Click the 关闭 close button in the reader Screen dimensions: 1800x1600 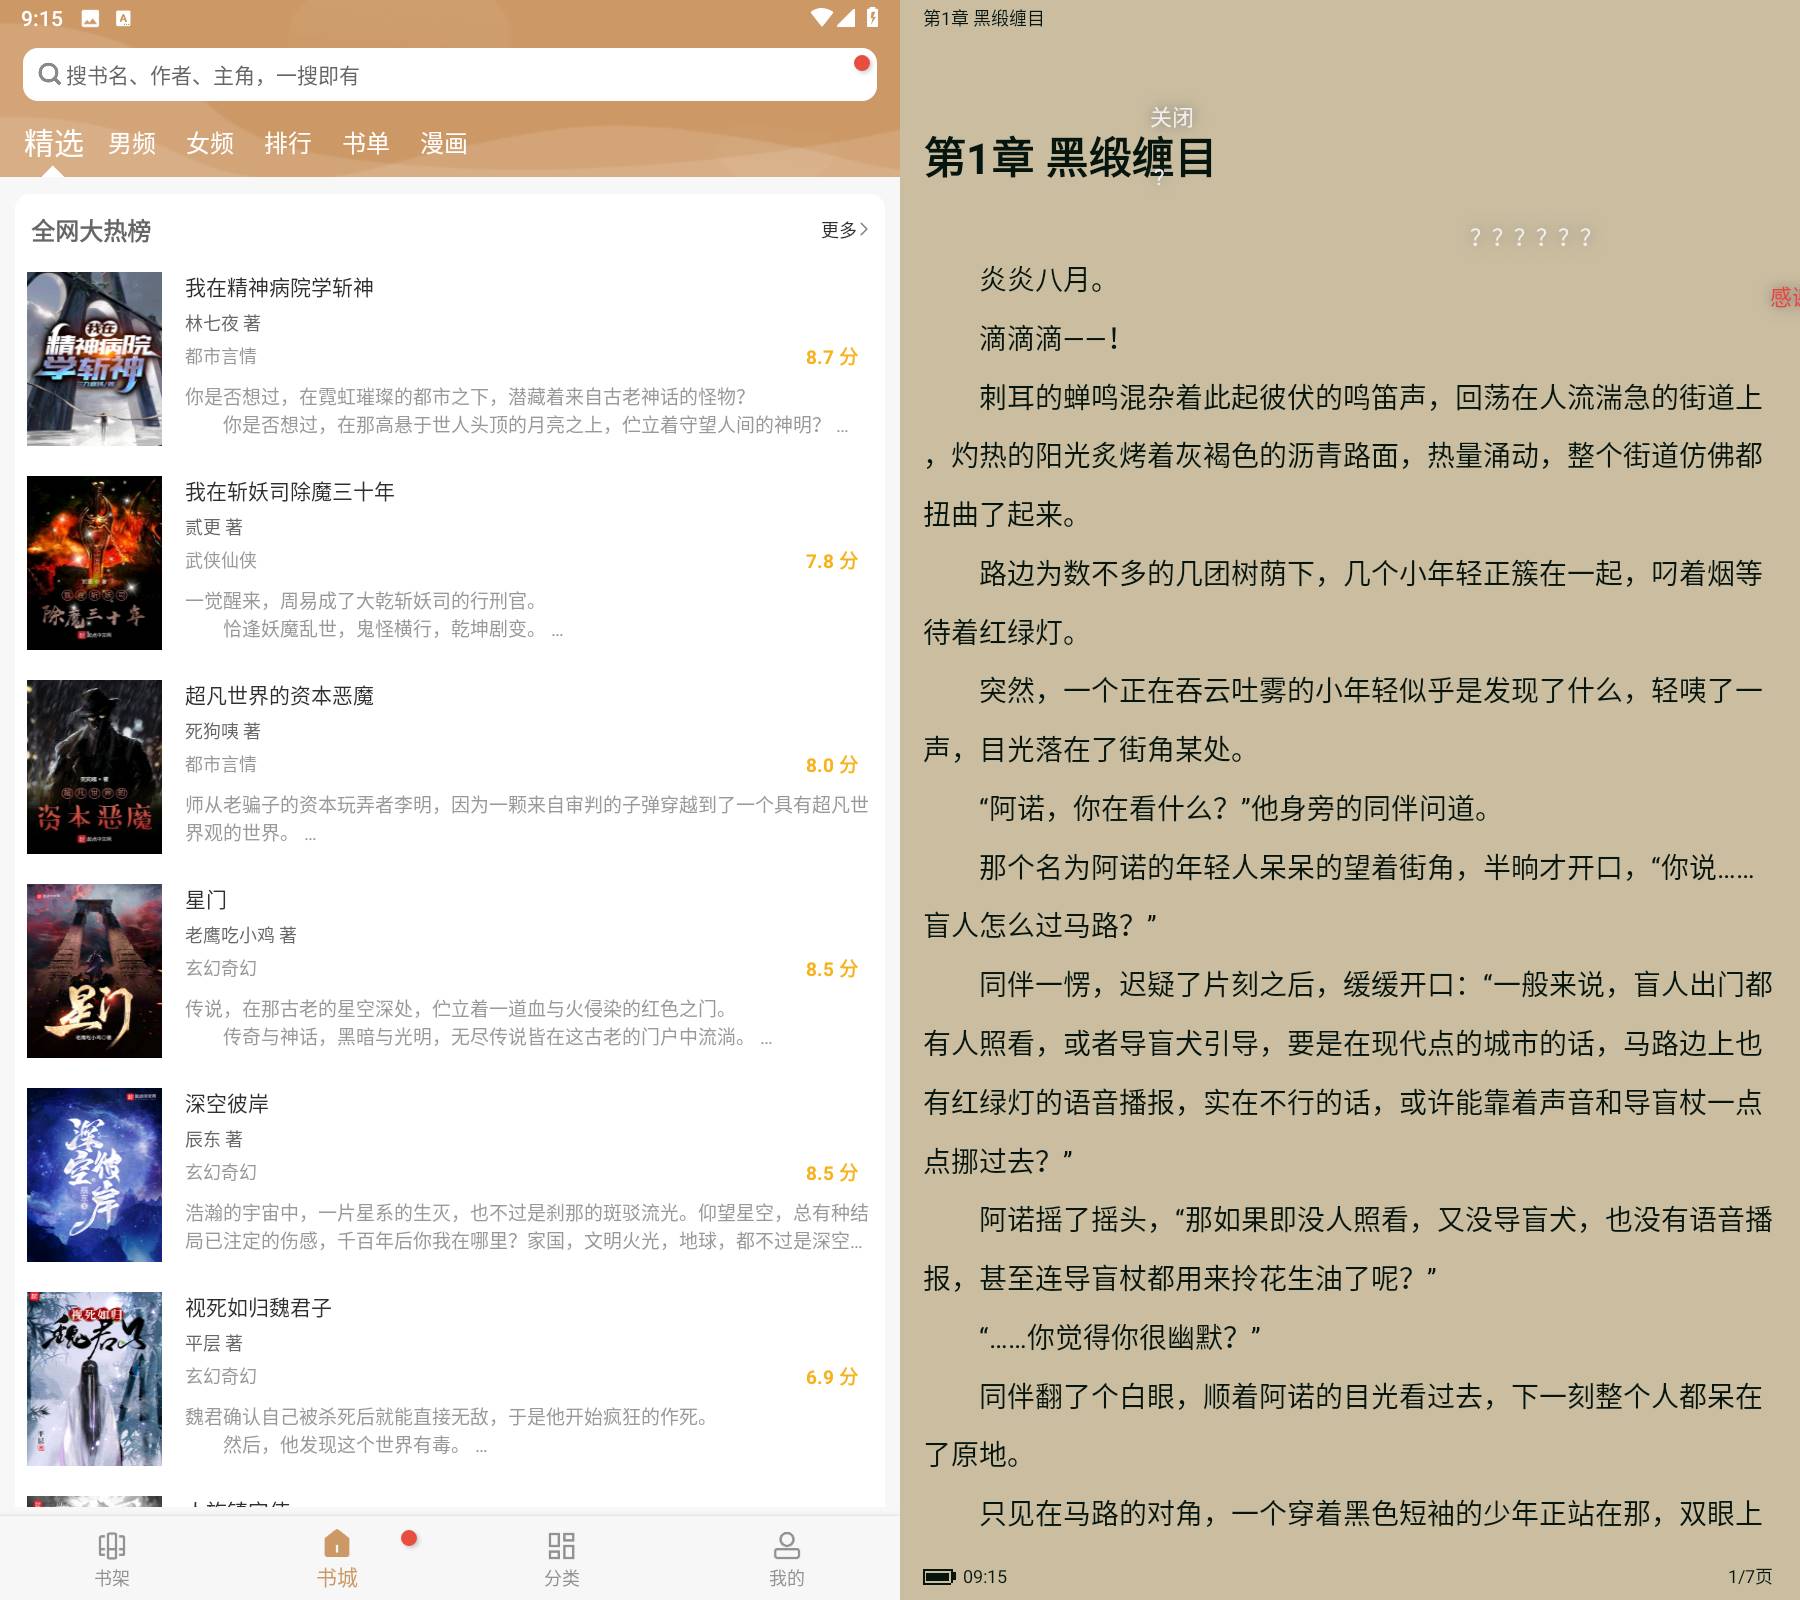pyautogui.click(x=1171, y=118)
